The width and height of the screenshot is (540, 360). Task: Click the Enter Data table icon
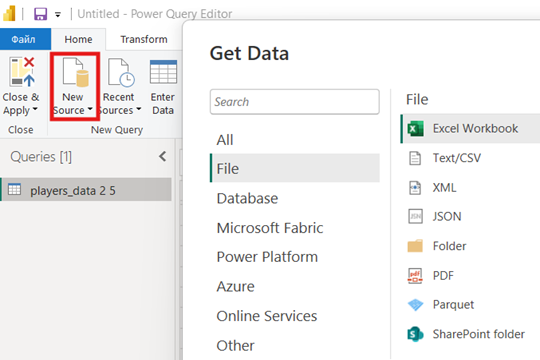(164, 72)
